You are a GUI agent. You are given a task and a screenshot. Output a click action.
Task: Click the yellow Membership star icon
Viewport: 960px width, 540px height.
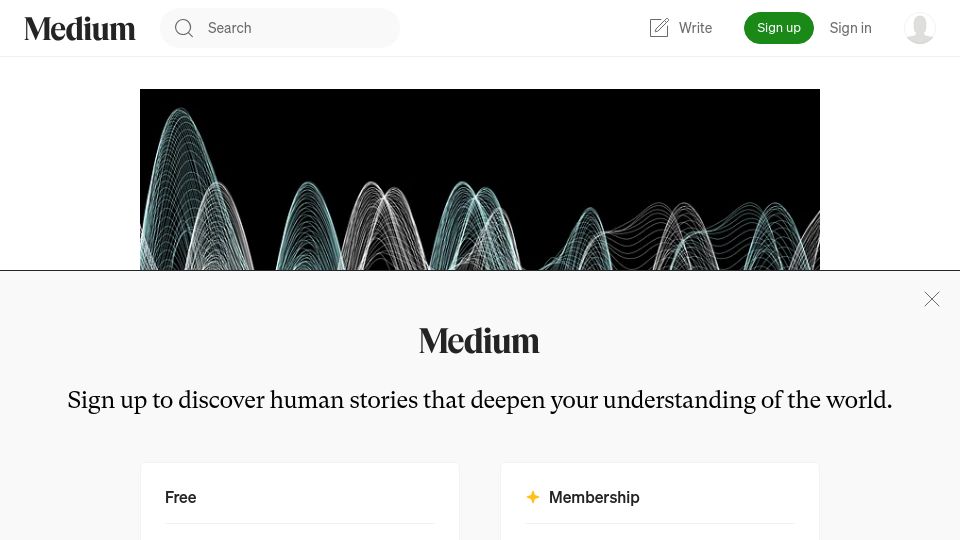[533, 497]
